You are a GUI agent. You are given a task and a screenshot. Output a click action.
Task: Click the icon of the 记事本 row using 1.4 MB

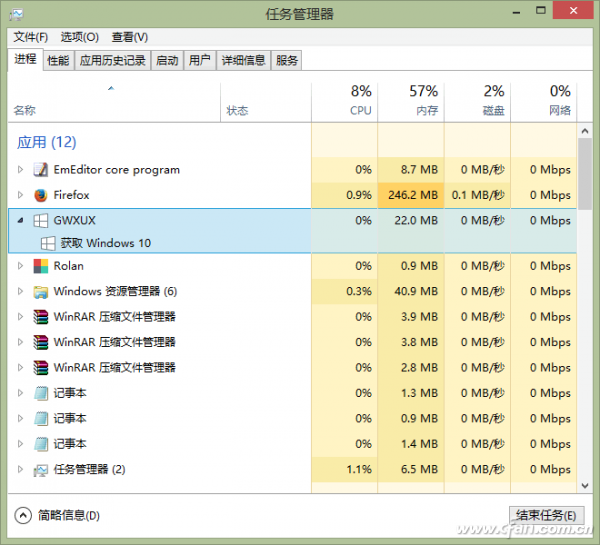pyautogui.click(x=41, y=444)
